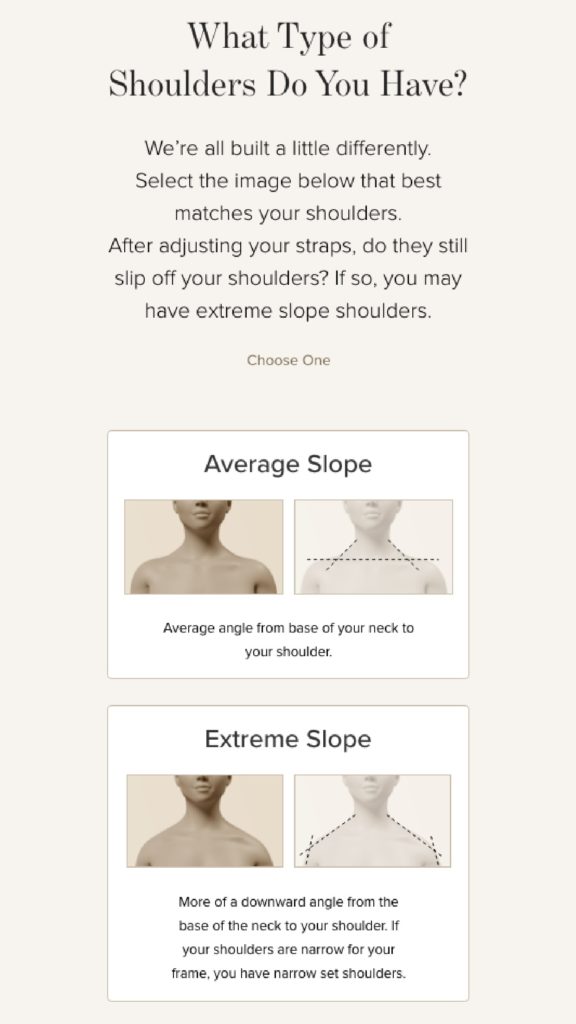This screenshot has width=576, height=1024.
Task: Click the 'Average angle from base' description
Action: pyautogui.click(x=288, y=640)
